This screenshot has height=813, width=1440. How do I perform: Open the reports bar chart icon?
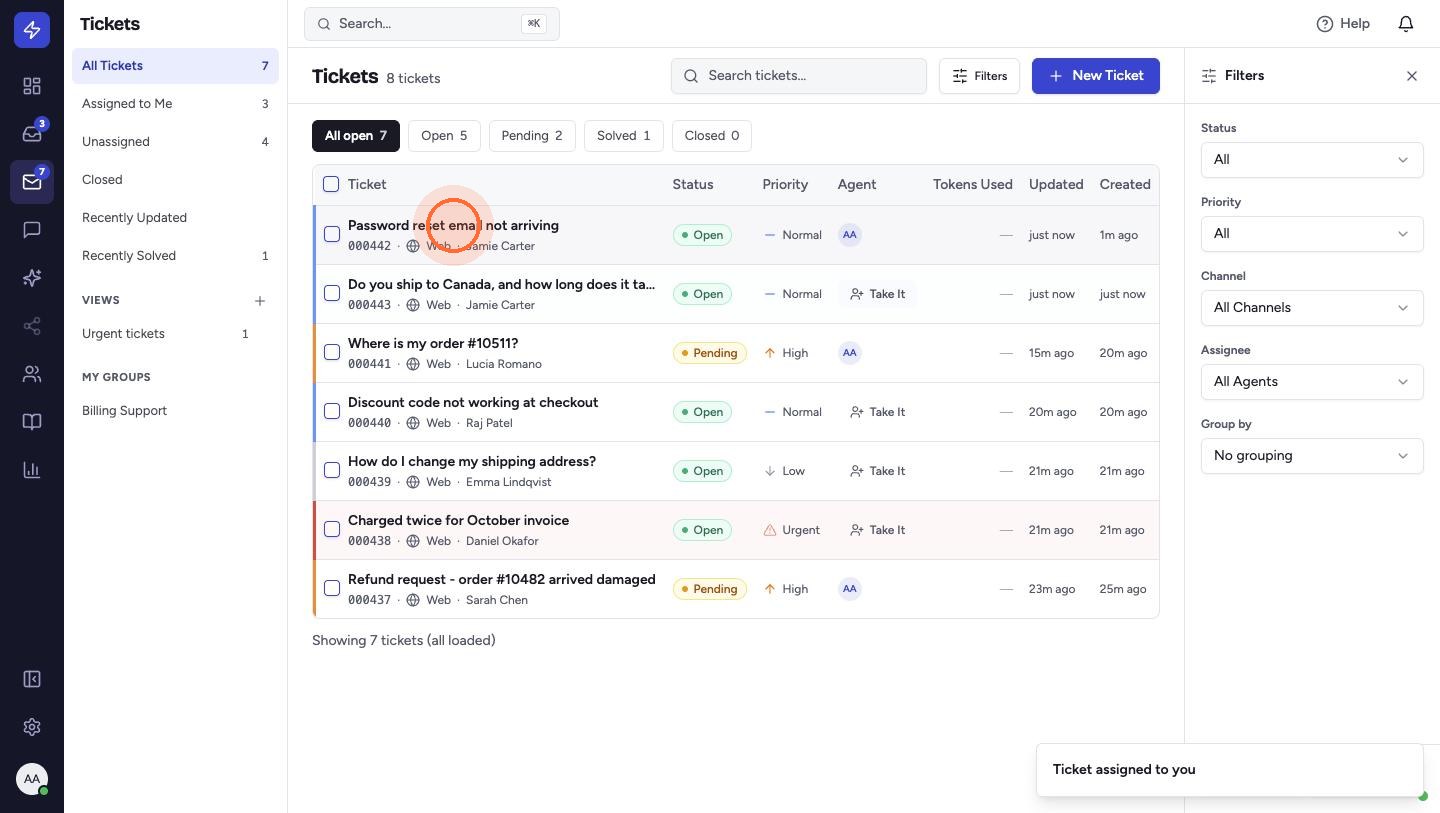(32, 470)
